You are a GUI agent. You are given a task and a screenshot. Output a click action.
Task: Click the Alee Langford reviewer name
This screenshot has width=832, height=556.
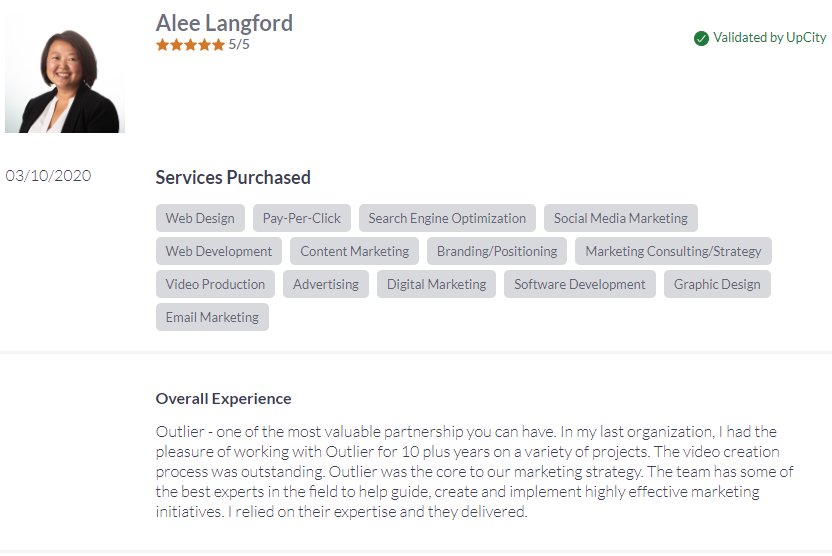(224, 23)
